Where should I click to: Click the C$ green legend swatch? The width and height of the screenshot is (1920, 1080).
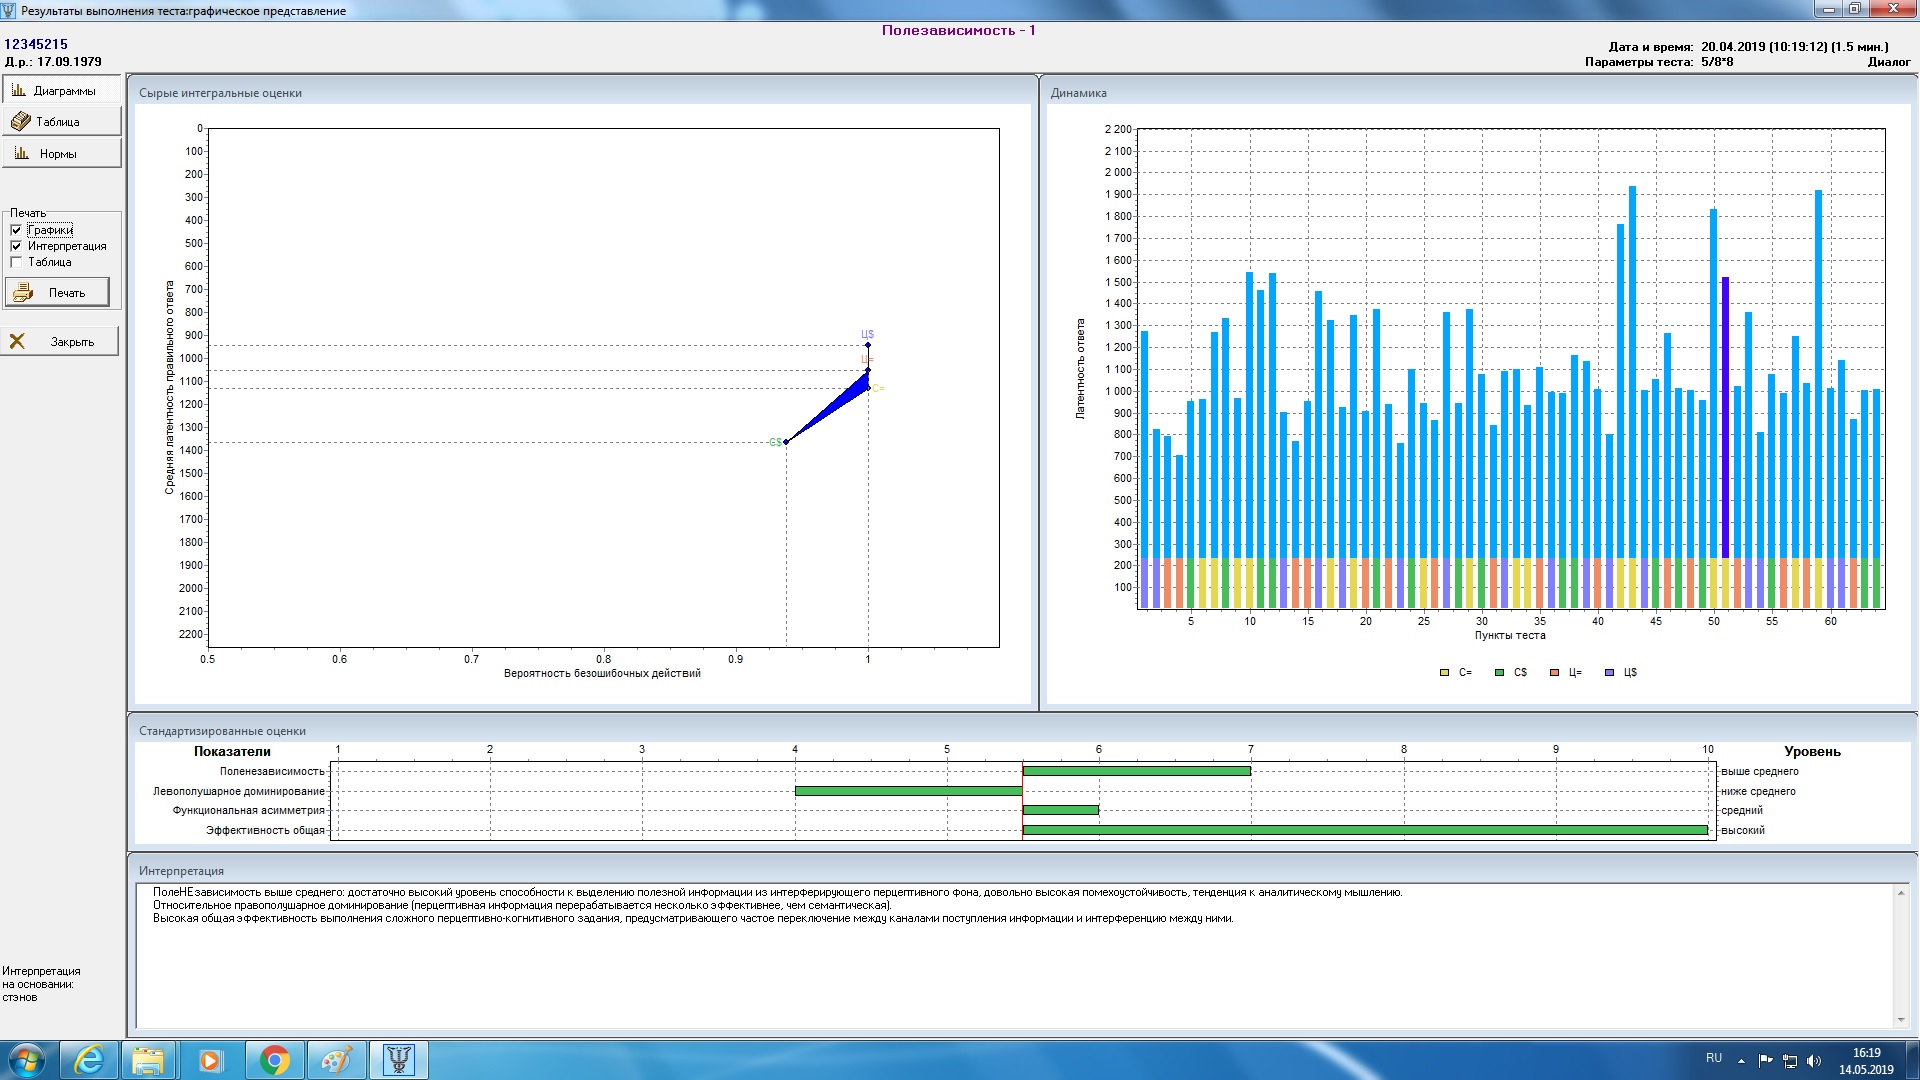click(1499, 673)
